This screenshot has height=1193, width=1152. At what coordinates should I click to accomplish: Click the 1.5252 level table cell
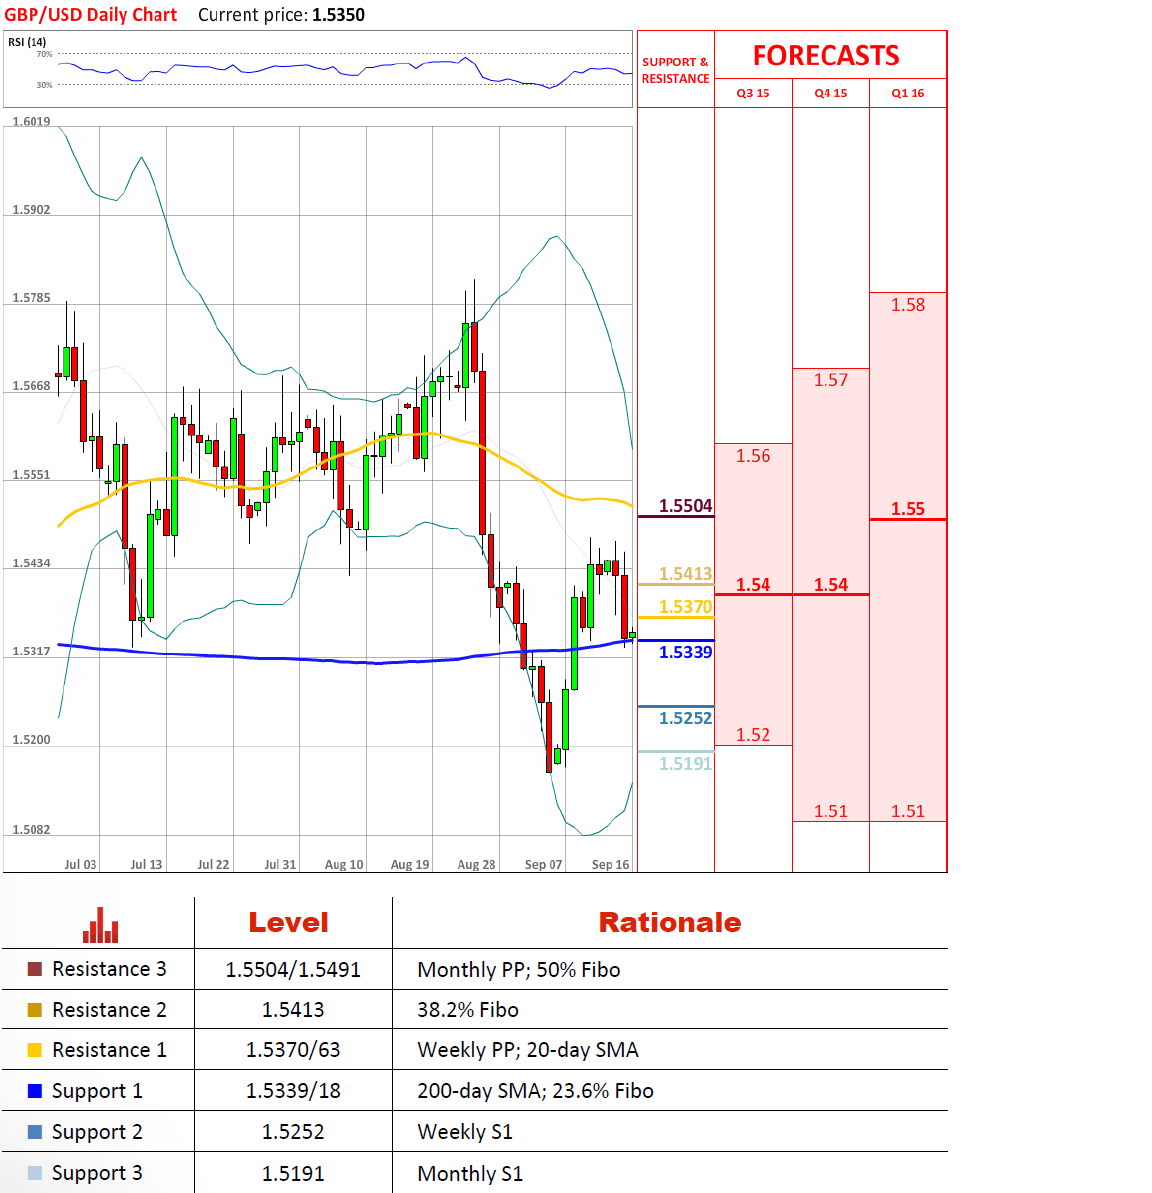293,1132
